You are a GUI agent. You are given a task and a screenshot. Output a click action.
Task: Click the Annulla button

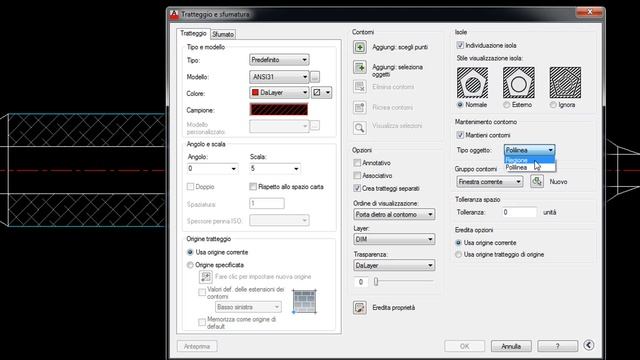click(511, 346)
